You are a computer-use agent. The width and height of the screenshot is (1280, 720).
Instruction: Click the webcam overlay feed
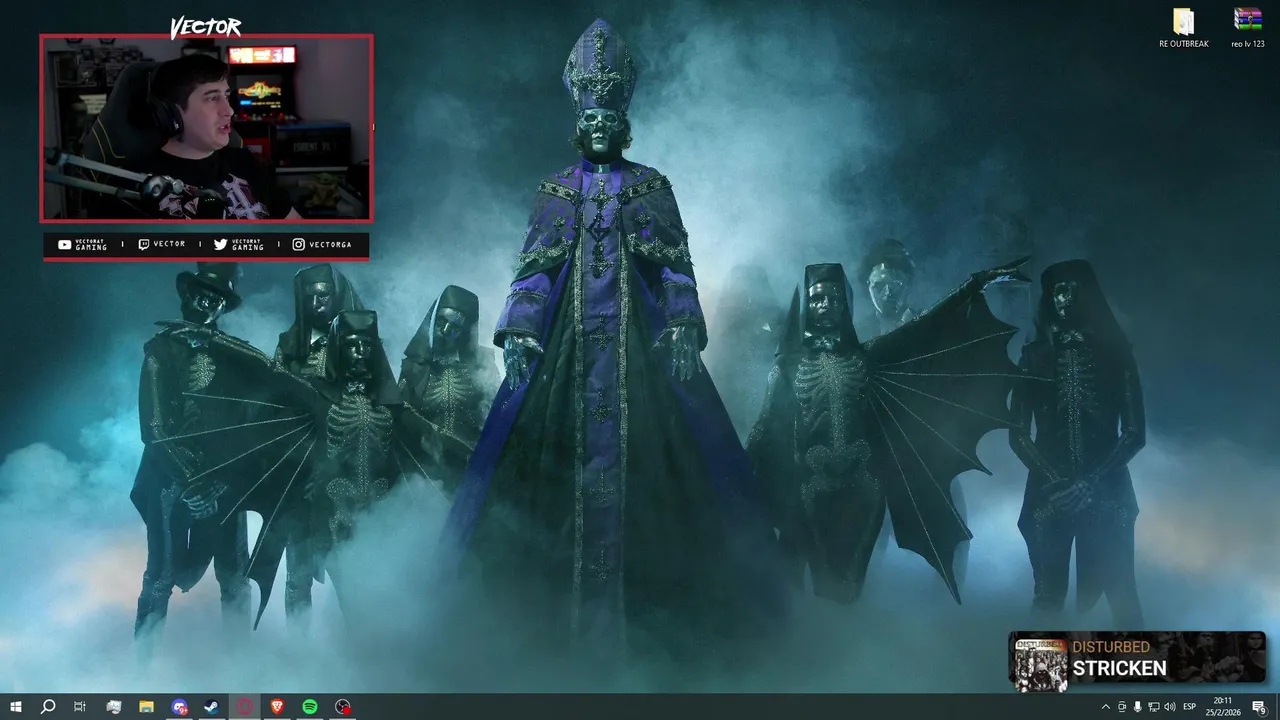click(x=207, y=128)
